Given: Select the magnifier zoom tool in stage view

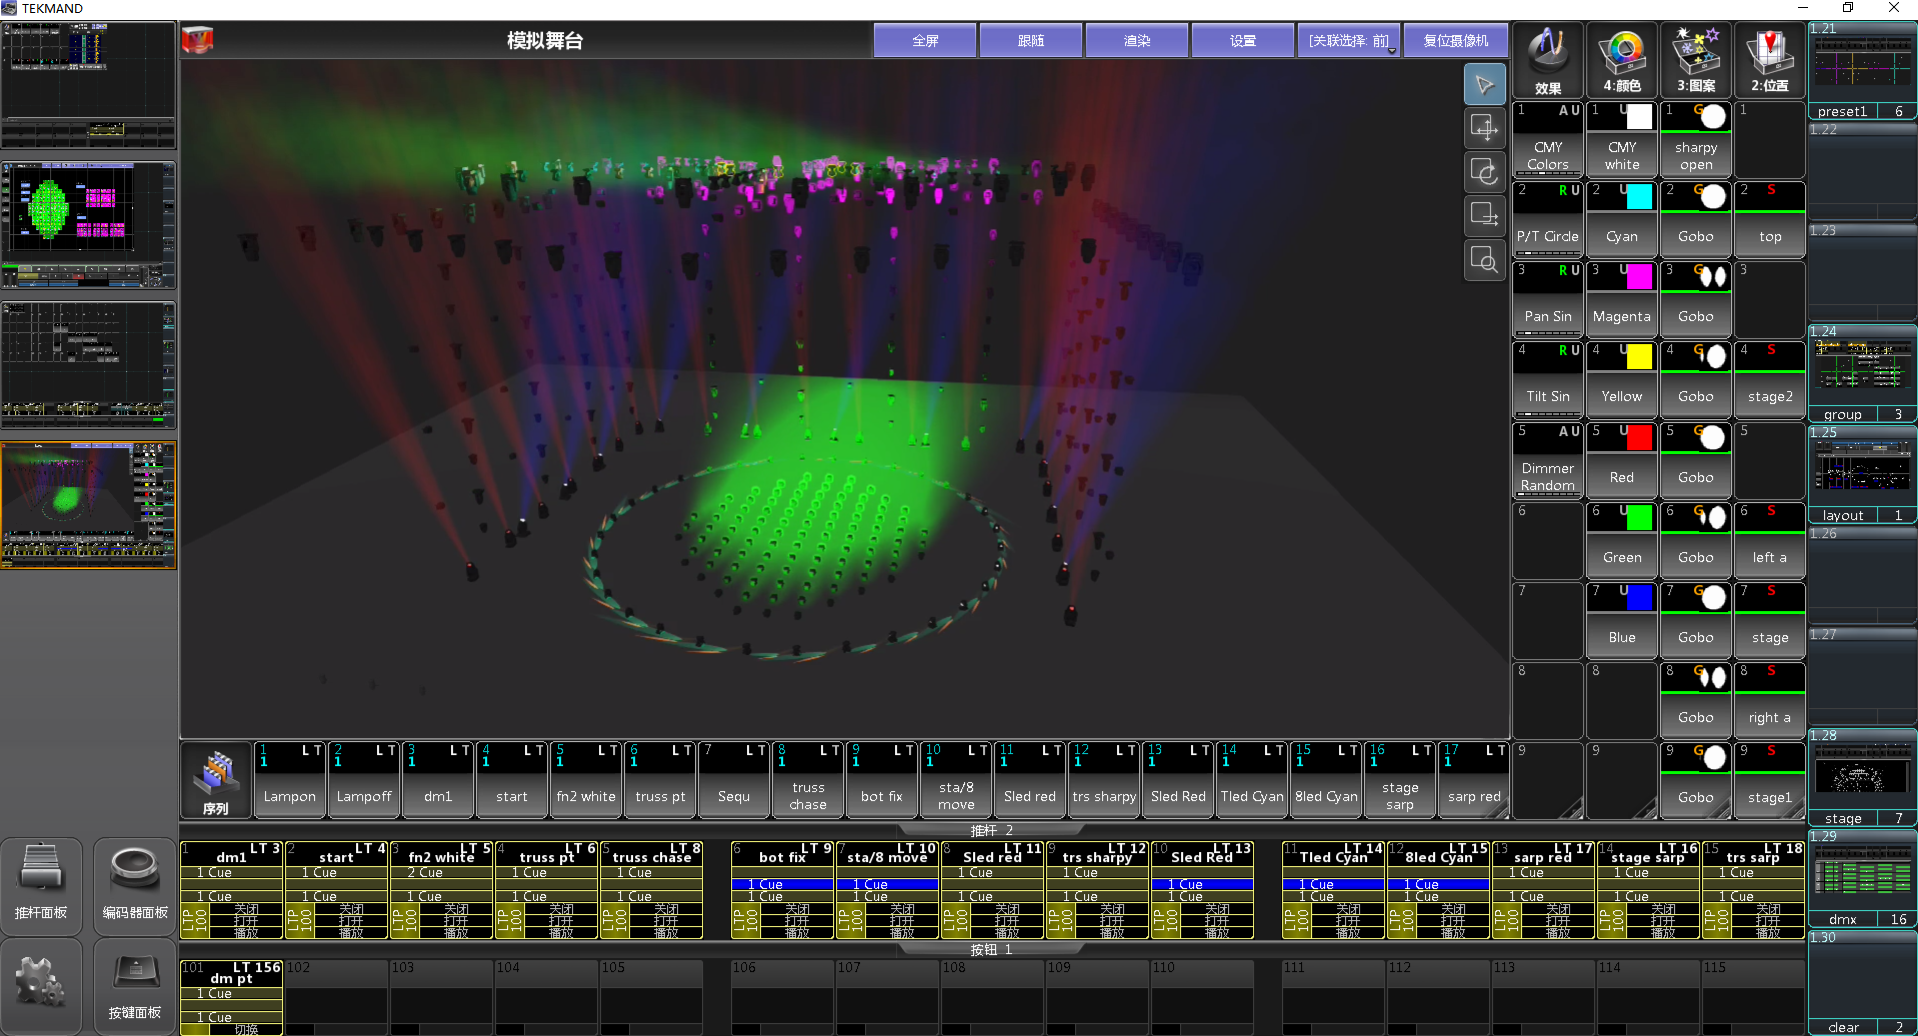Looking at the screenshot, I should pos(1485,261).
